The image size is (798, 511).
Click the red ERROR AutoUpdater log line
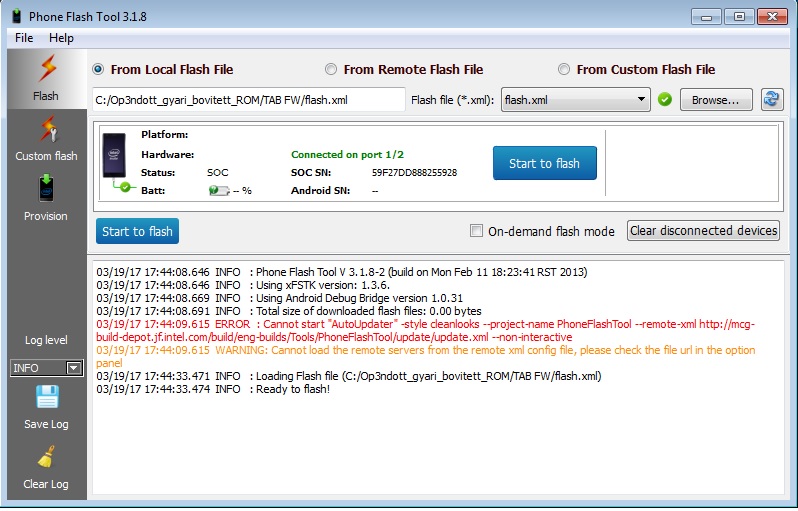point(425,331)
